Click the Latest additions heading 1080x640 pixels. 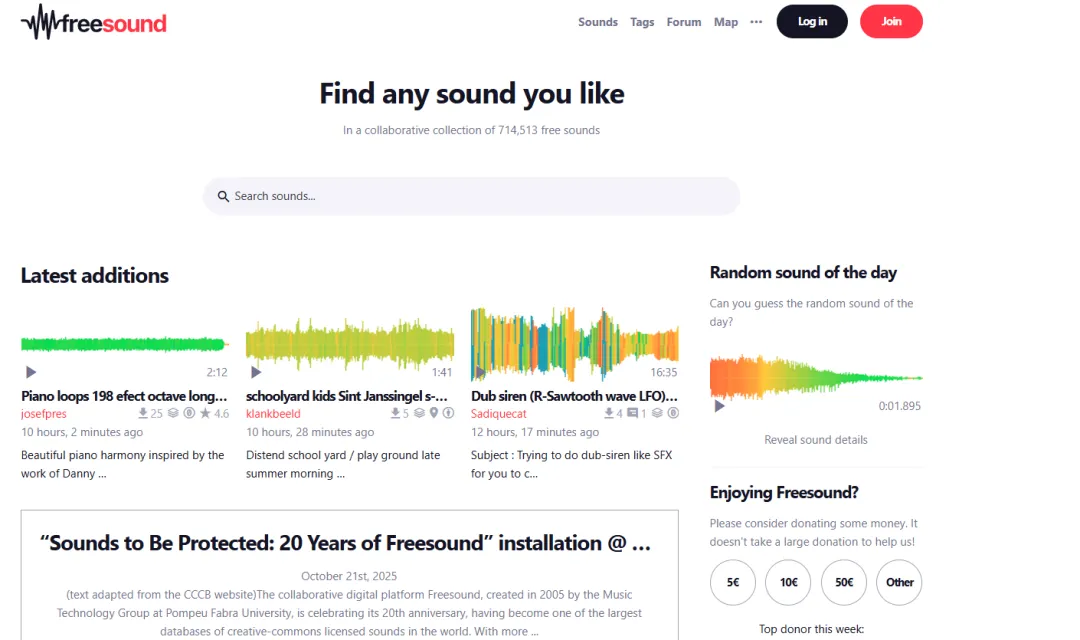click(95, 276)
